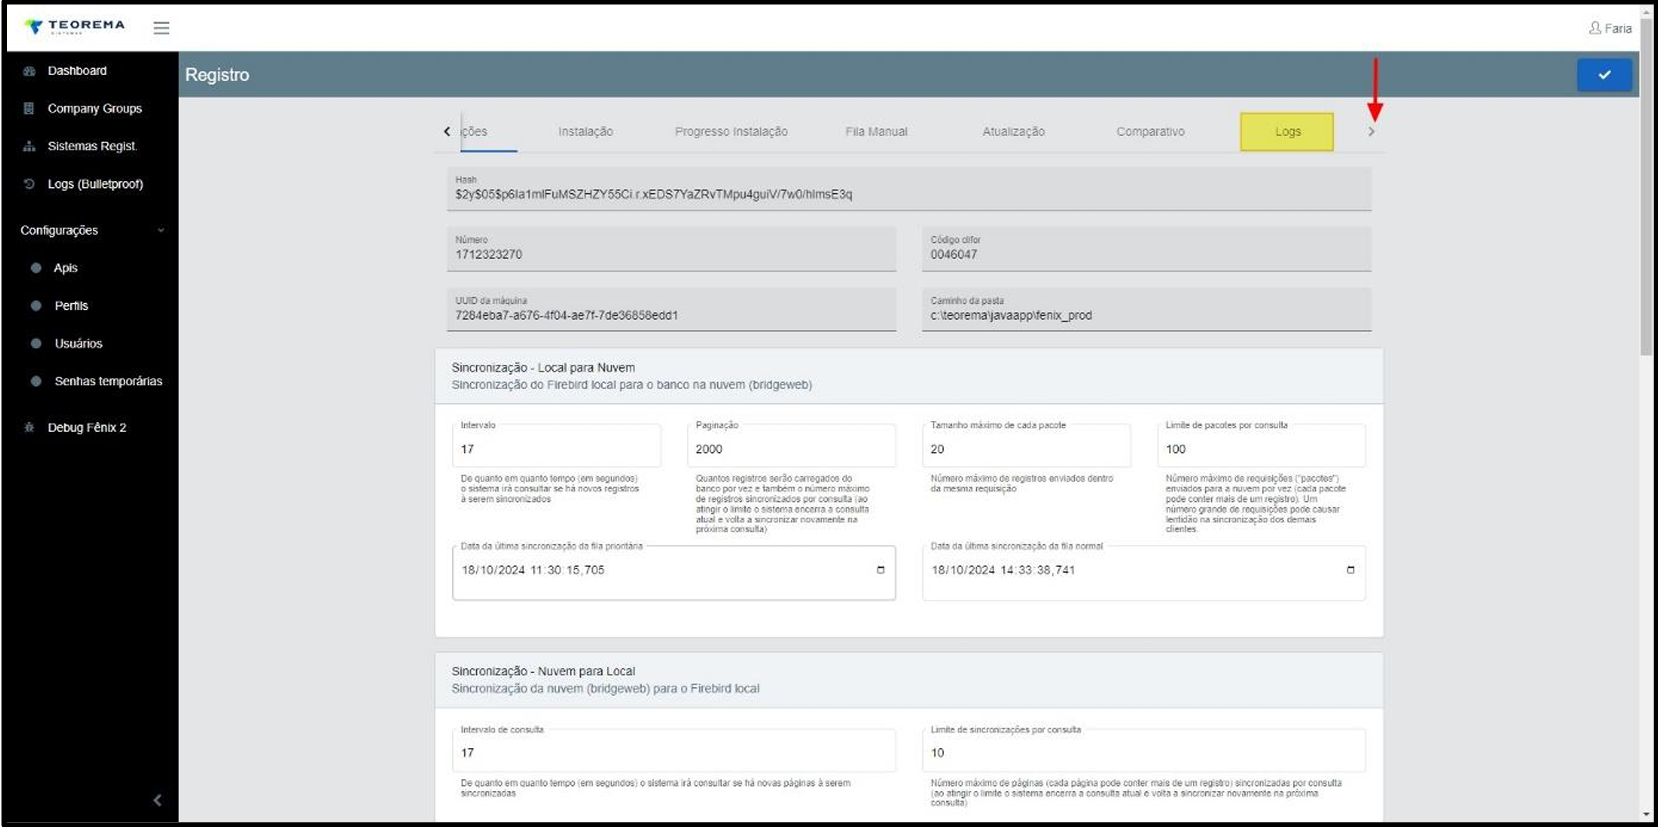Click the bullet icon beside Usuários

36,343
